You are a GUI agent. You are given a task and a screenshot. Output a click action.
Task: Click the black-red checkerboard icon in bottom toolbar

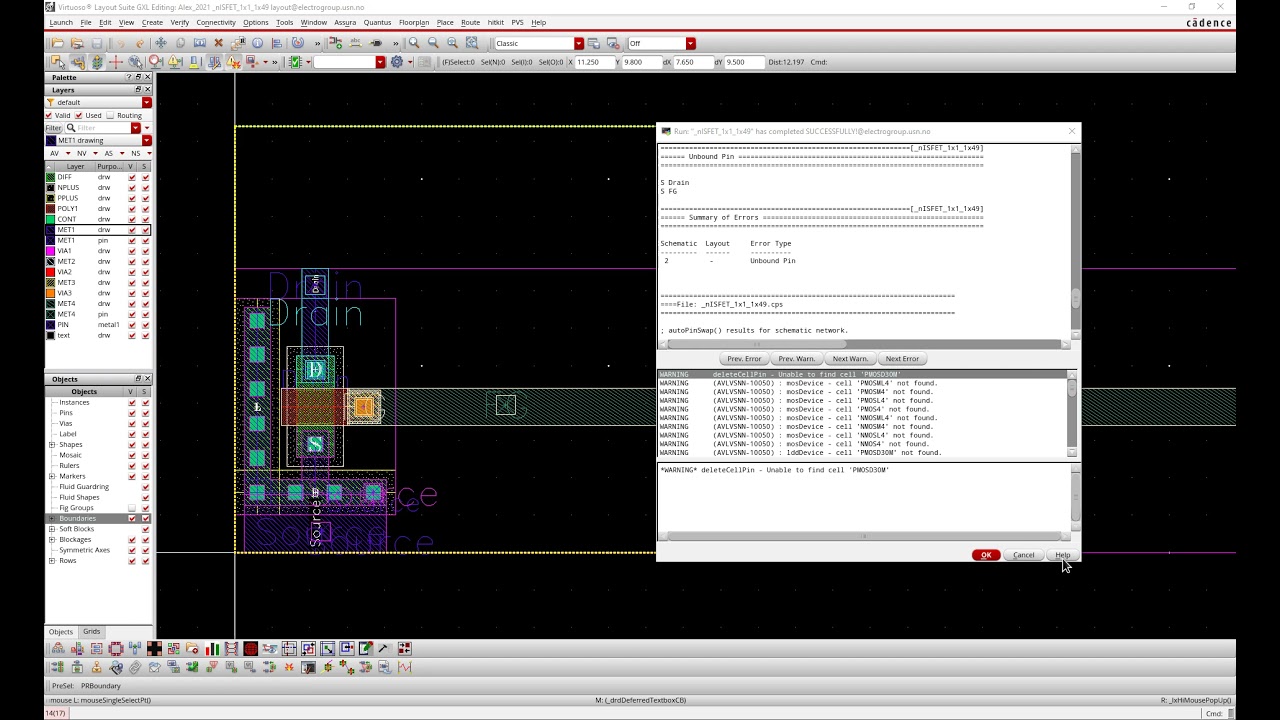(154, 649)
